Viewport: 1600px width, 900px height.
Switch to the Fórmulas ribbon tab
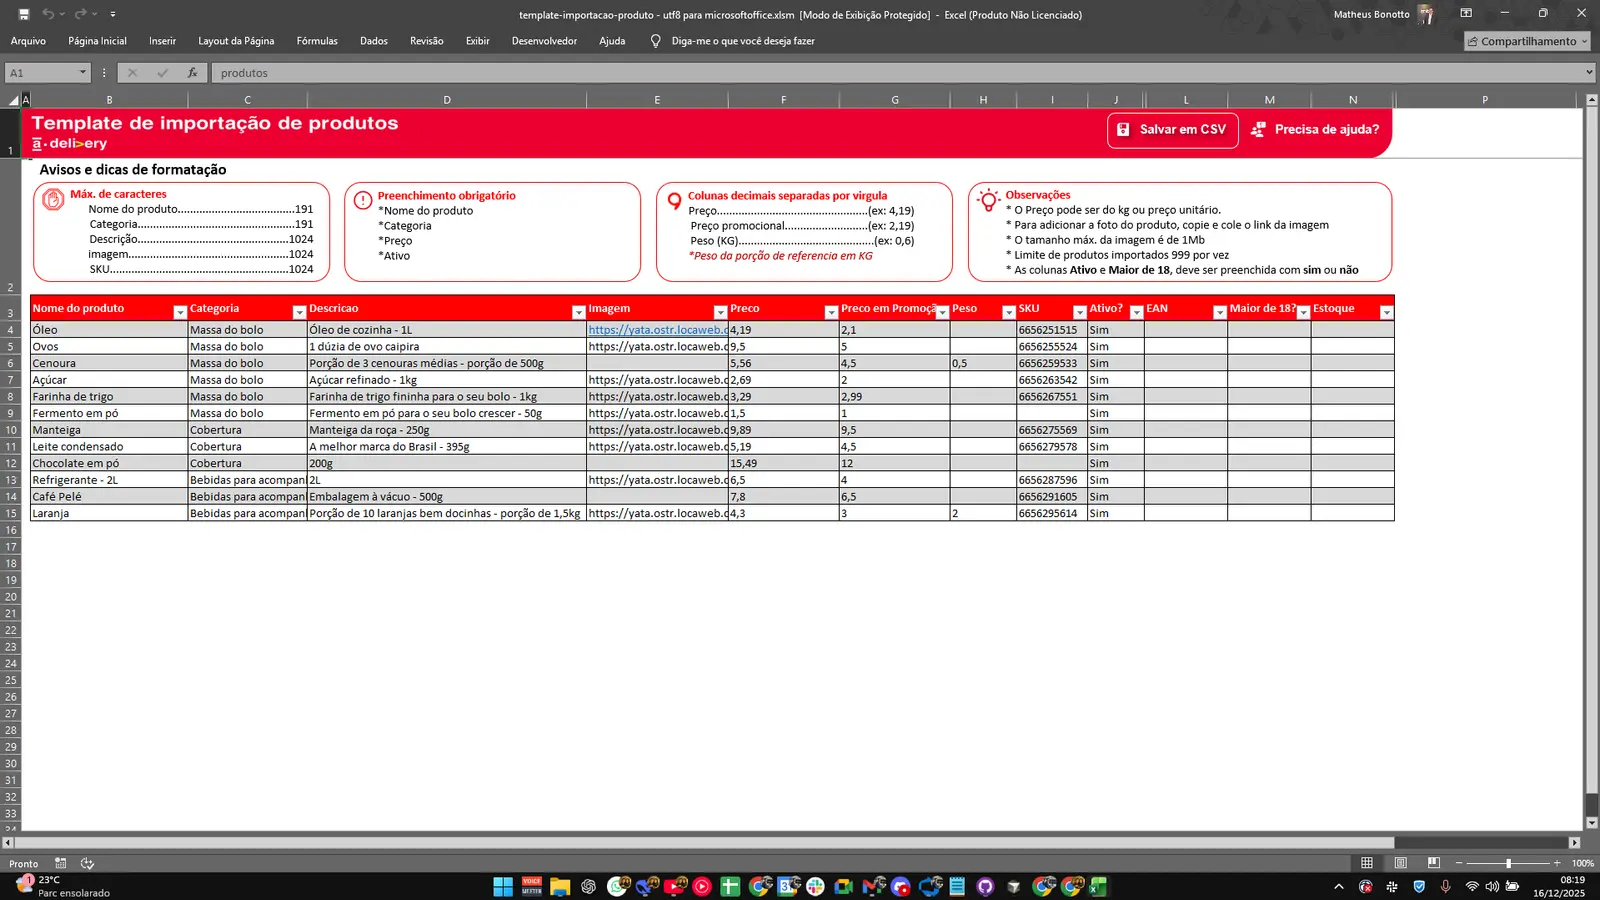[317, 41]
